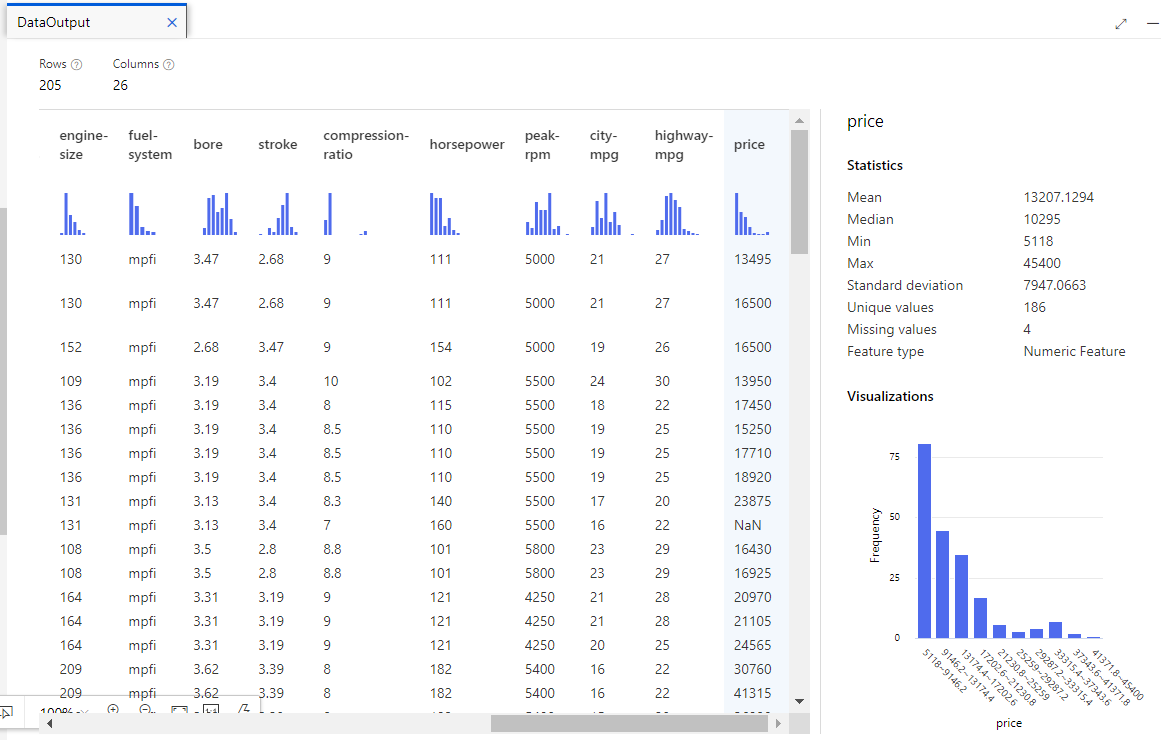Screen dimensions: 1161x740
Task: Click the engine-size column histogram thumbnail
Action: (72, 214)
